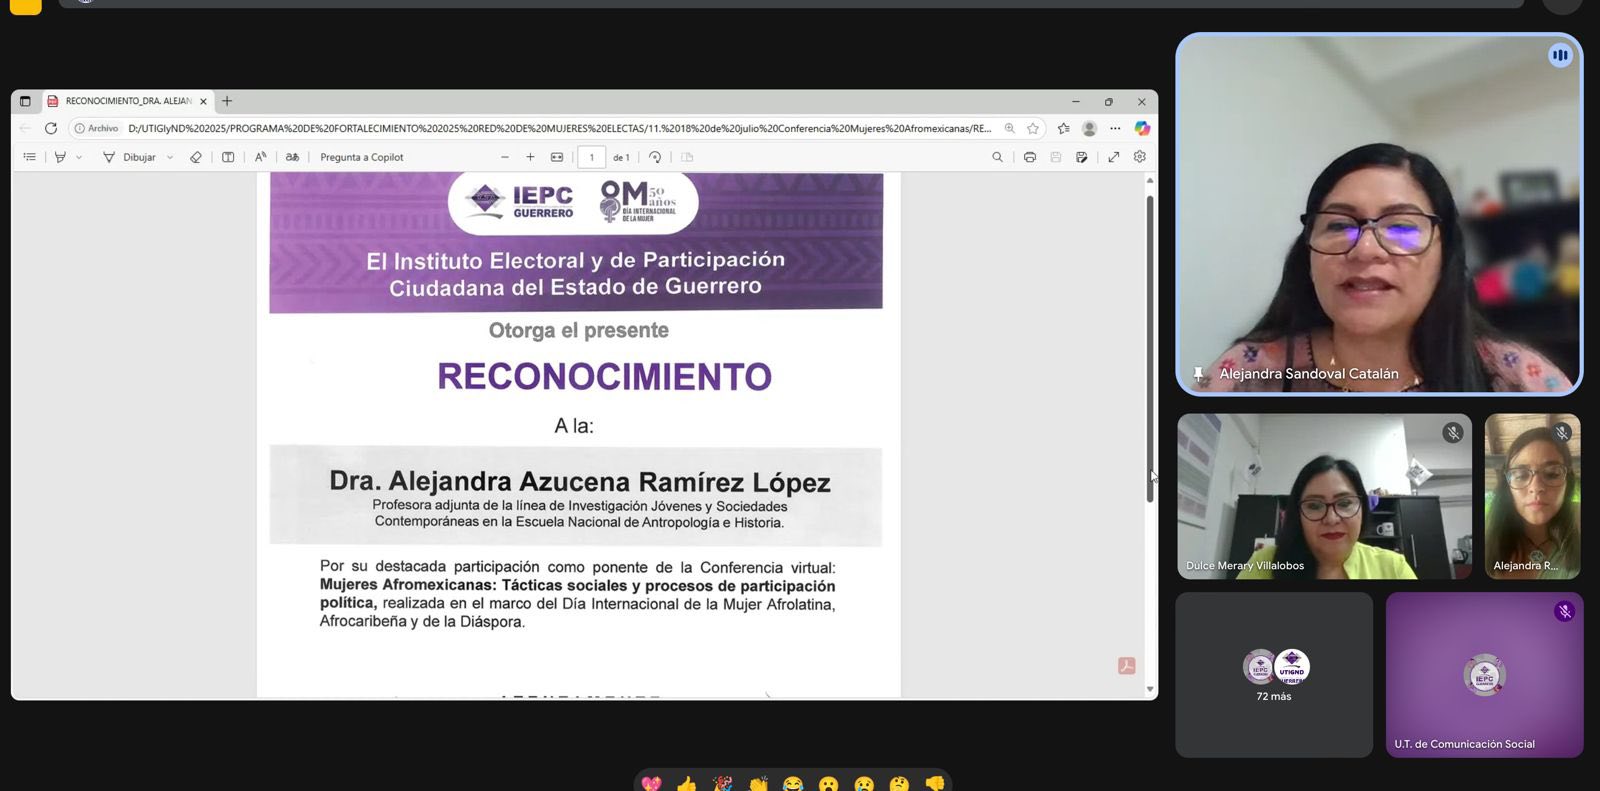Image resolution: width=1600 pixels, height=791 pixels.
Task: Click the Copilot icon in Edge
Action: [x=1141, y=128]
